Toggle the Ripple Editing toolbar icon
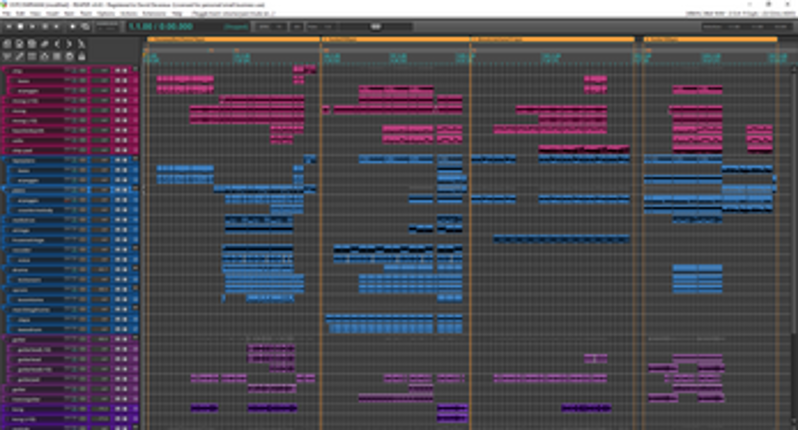The height and width of the screenshot is (430, 798). (x=32, y=56)
